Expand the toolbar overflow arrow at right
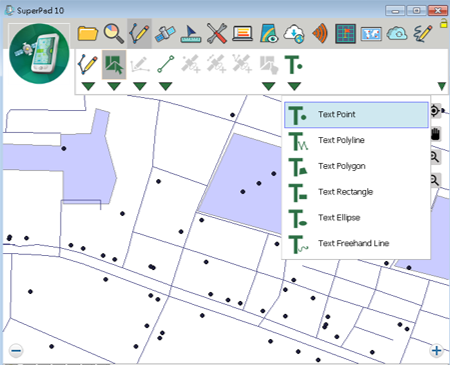The image size is (450, 365). pos(442,86)
